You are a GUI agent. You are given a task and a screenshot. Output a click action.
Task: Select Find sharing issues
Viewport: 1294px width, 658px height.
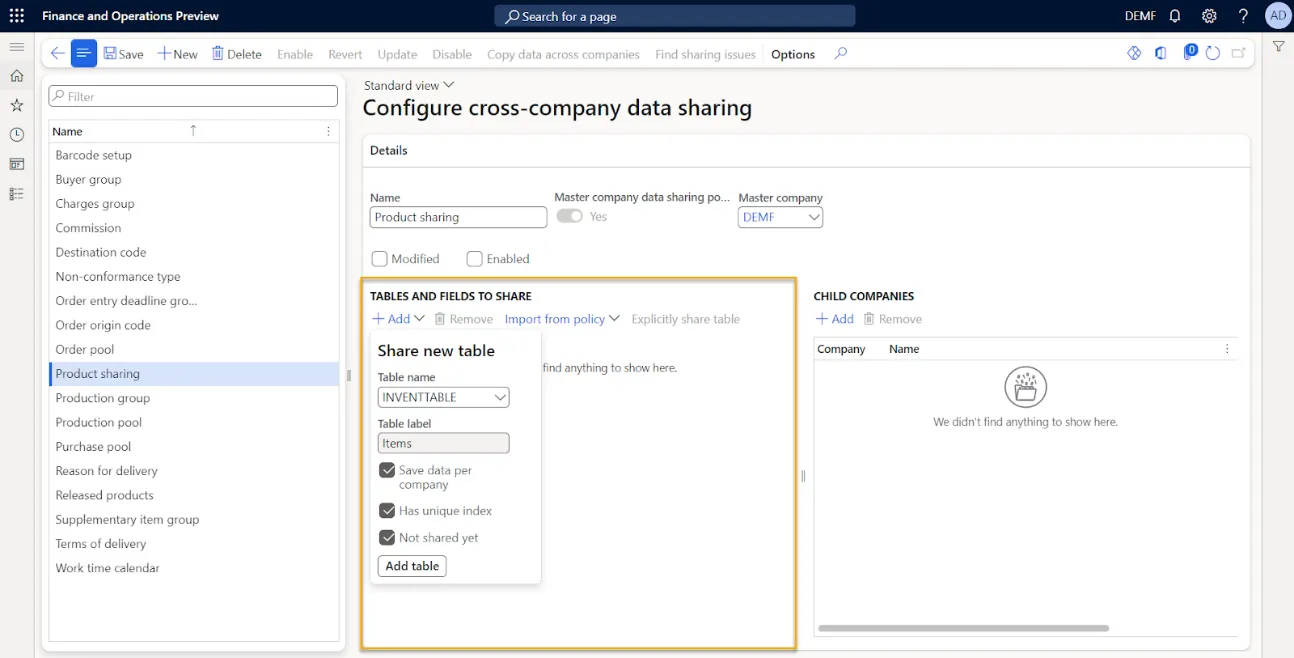pos(705,54)
